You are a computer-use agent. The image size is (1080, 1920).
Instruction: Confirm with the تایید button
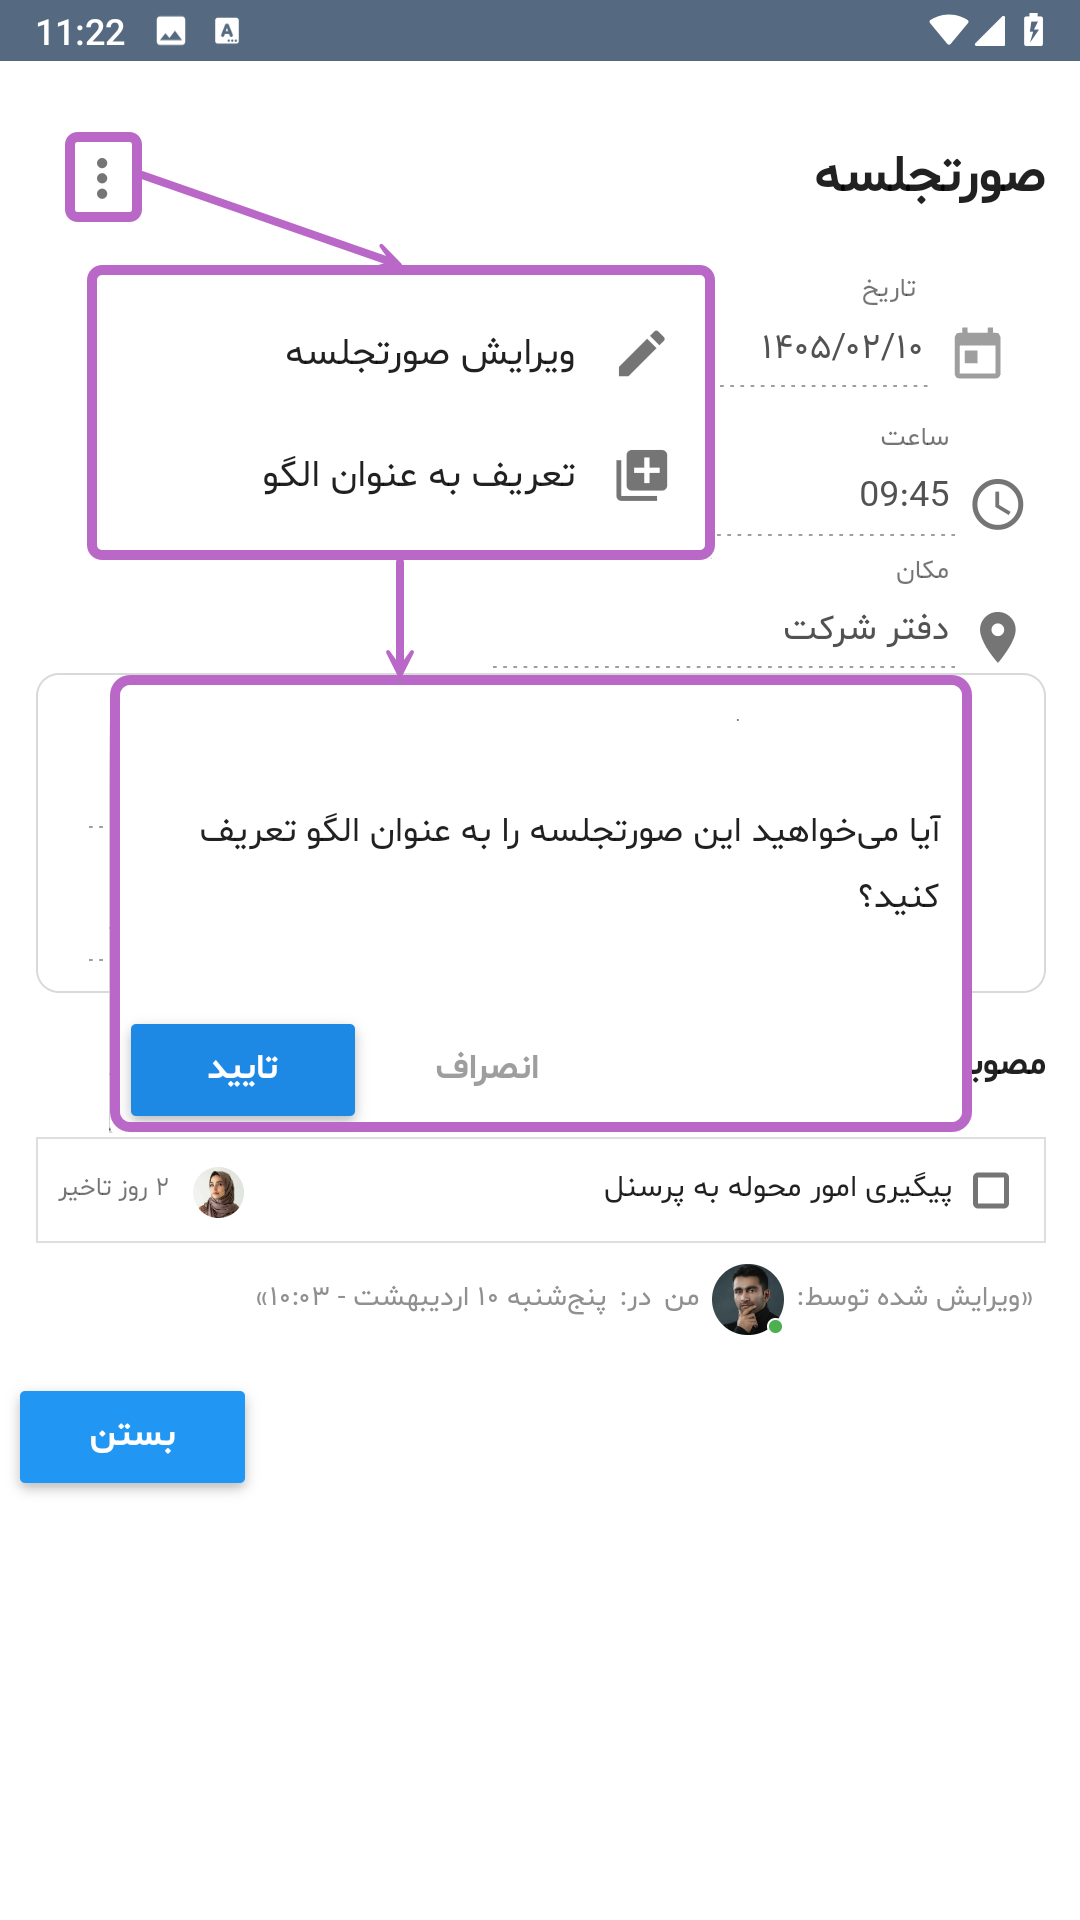243,1069
